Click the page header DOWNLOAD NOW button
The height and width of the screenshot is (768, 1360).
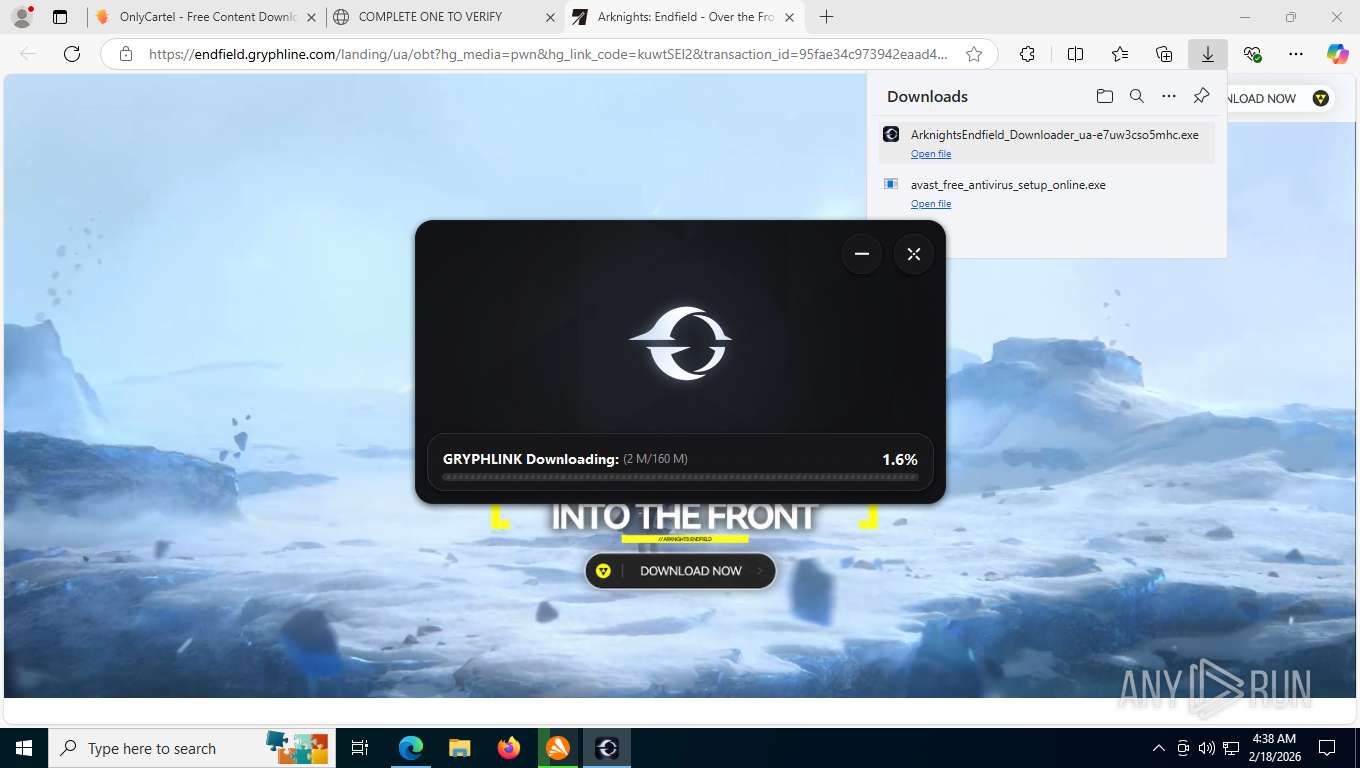[1280, 98]
